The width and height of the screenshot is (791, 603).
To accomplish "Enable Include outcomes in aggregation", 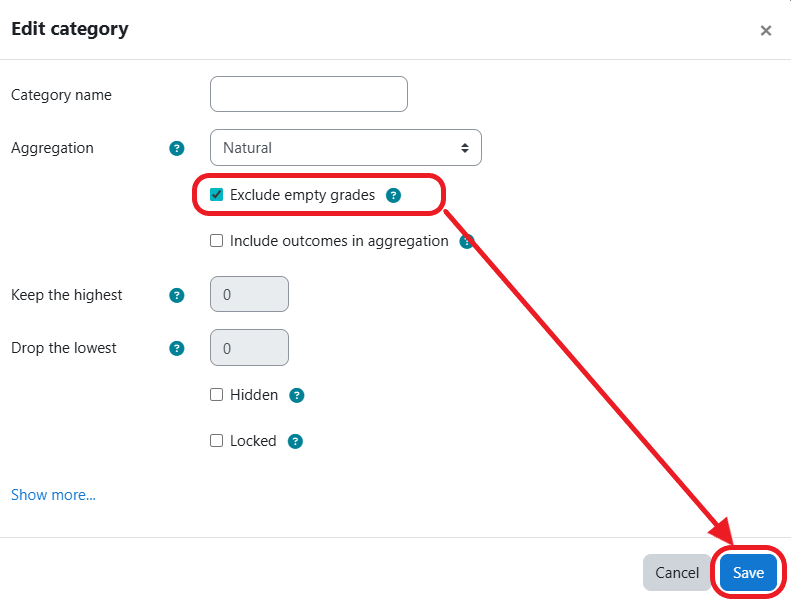I will (x=216, y=241).
